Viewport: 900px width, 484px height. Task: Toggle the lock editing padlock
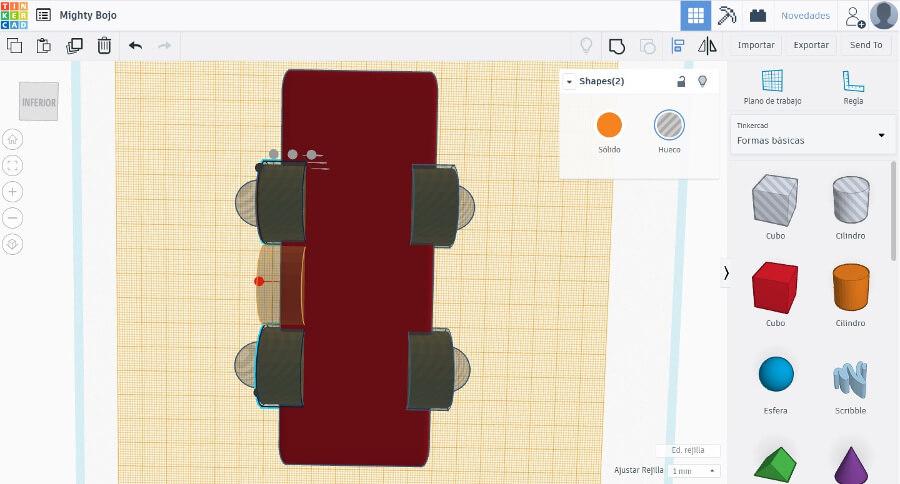click(681, 81)
